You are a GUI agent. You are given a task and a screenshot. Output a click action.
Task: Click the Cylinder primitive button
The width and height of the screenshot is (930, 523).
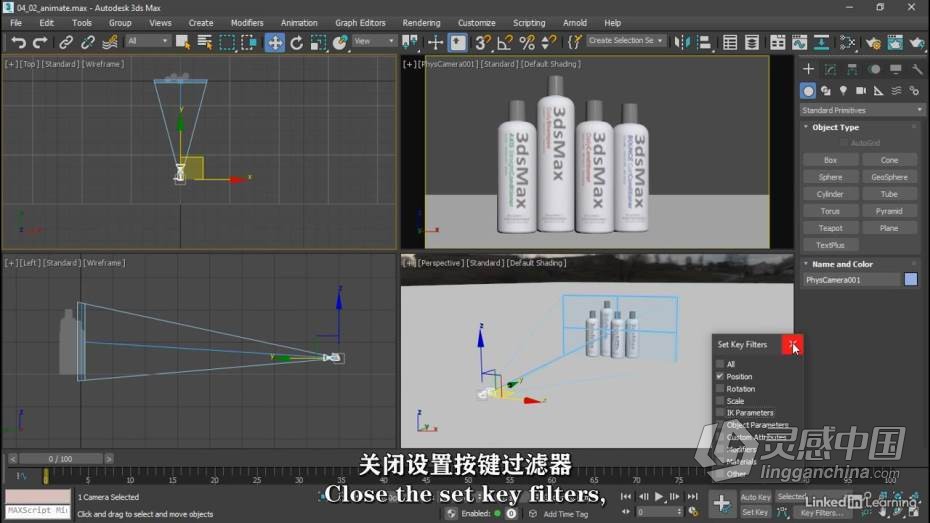830,194
